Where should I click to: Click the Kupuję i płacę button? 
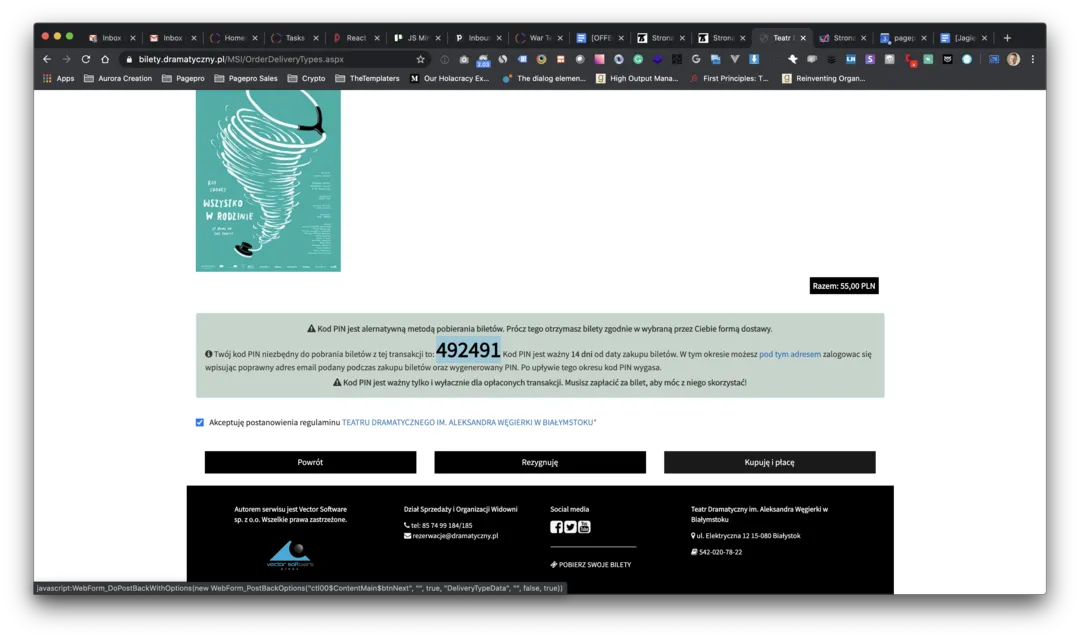[x=769, y=462]
